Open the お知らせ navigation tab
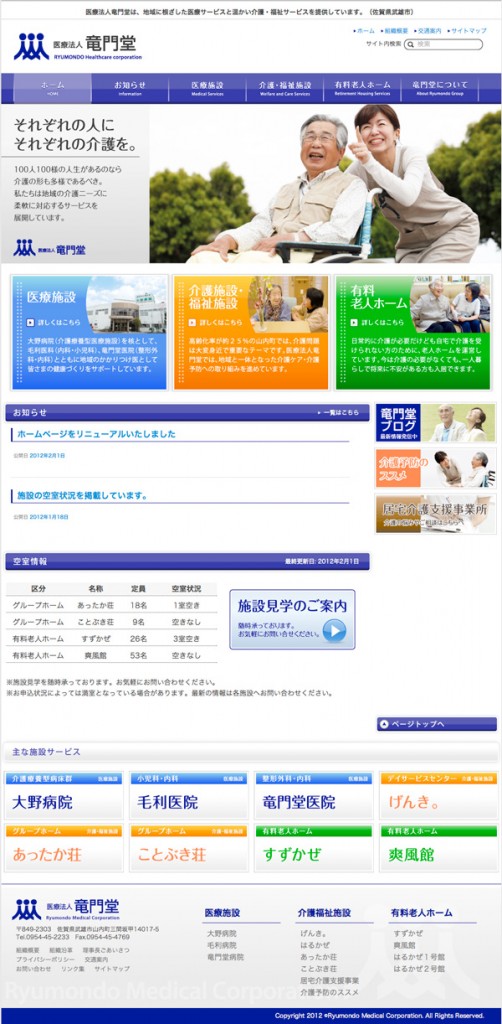502x1024 pixels. (130, 88)
